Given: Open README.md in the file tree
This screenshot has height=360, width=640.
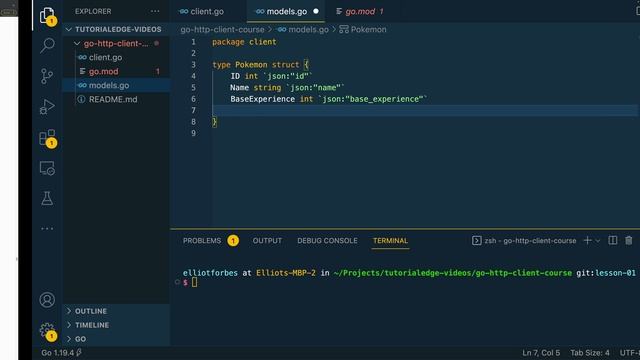Looking at the screenshot, I should coord(116,99).
